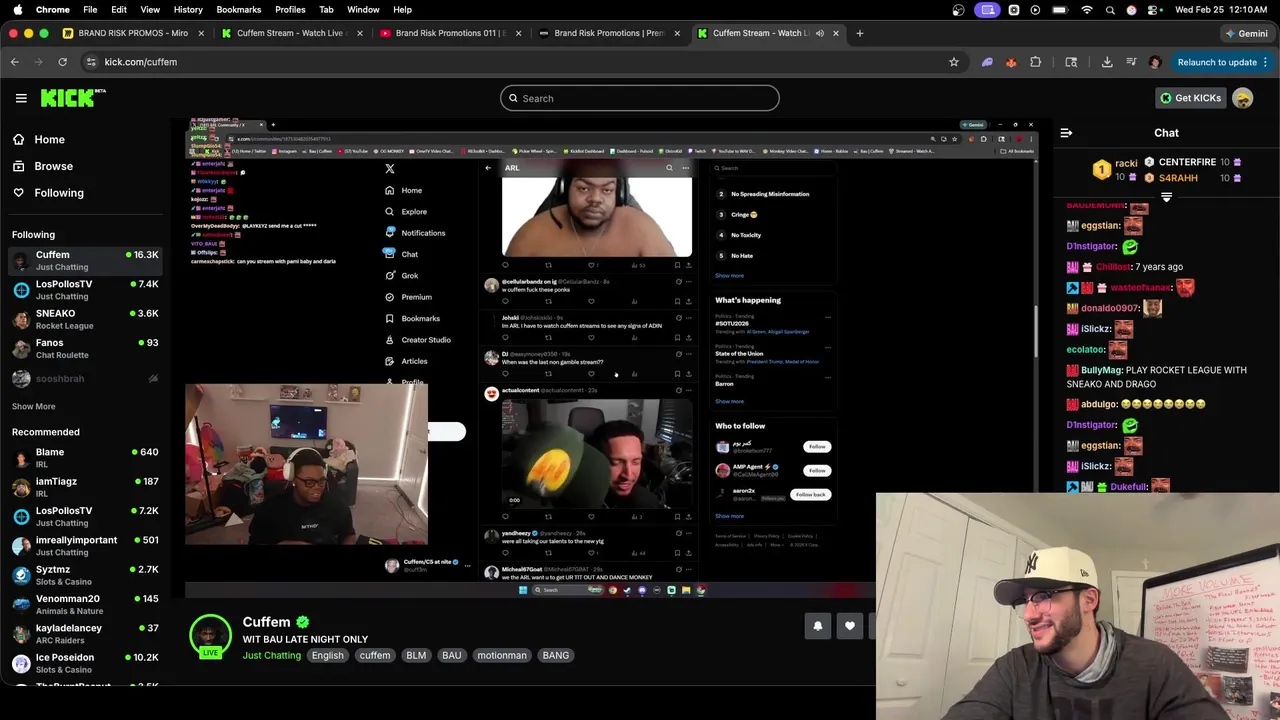The width and height of the screenshot is (1280, 720).
Task: Open Gemini in Chrome
Action: pyautogui.click(x=1246, y=33)
